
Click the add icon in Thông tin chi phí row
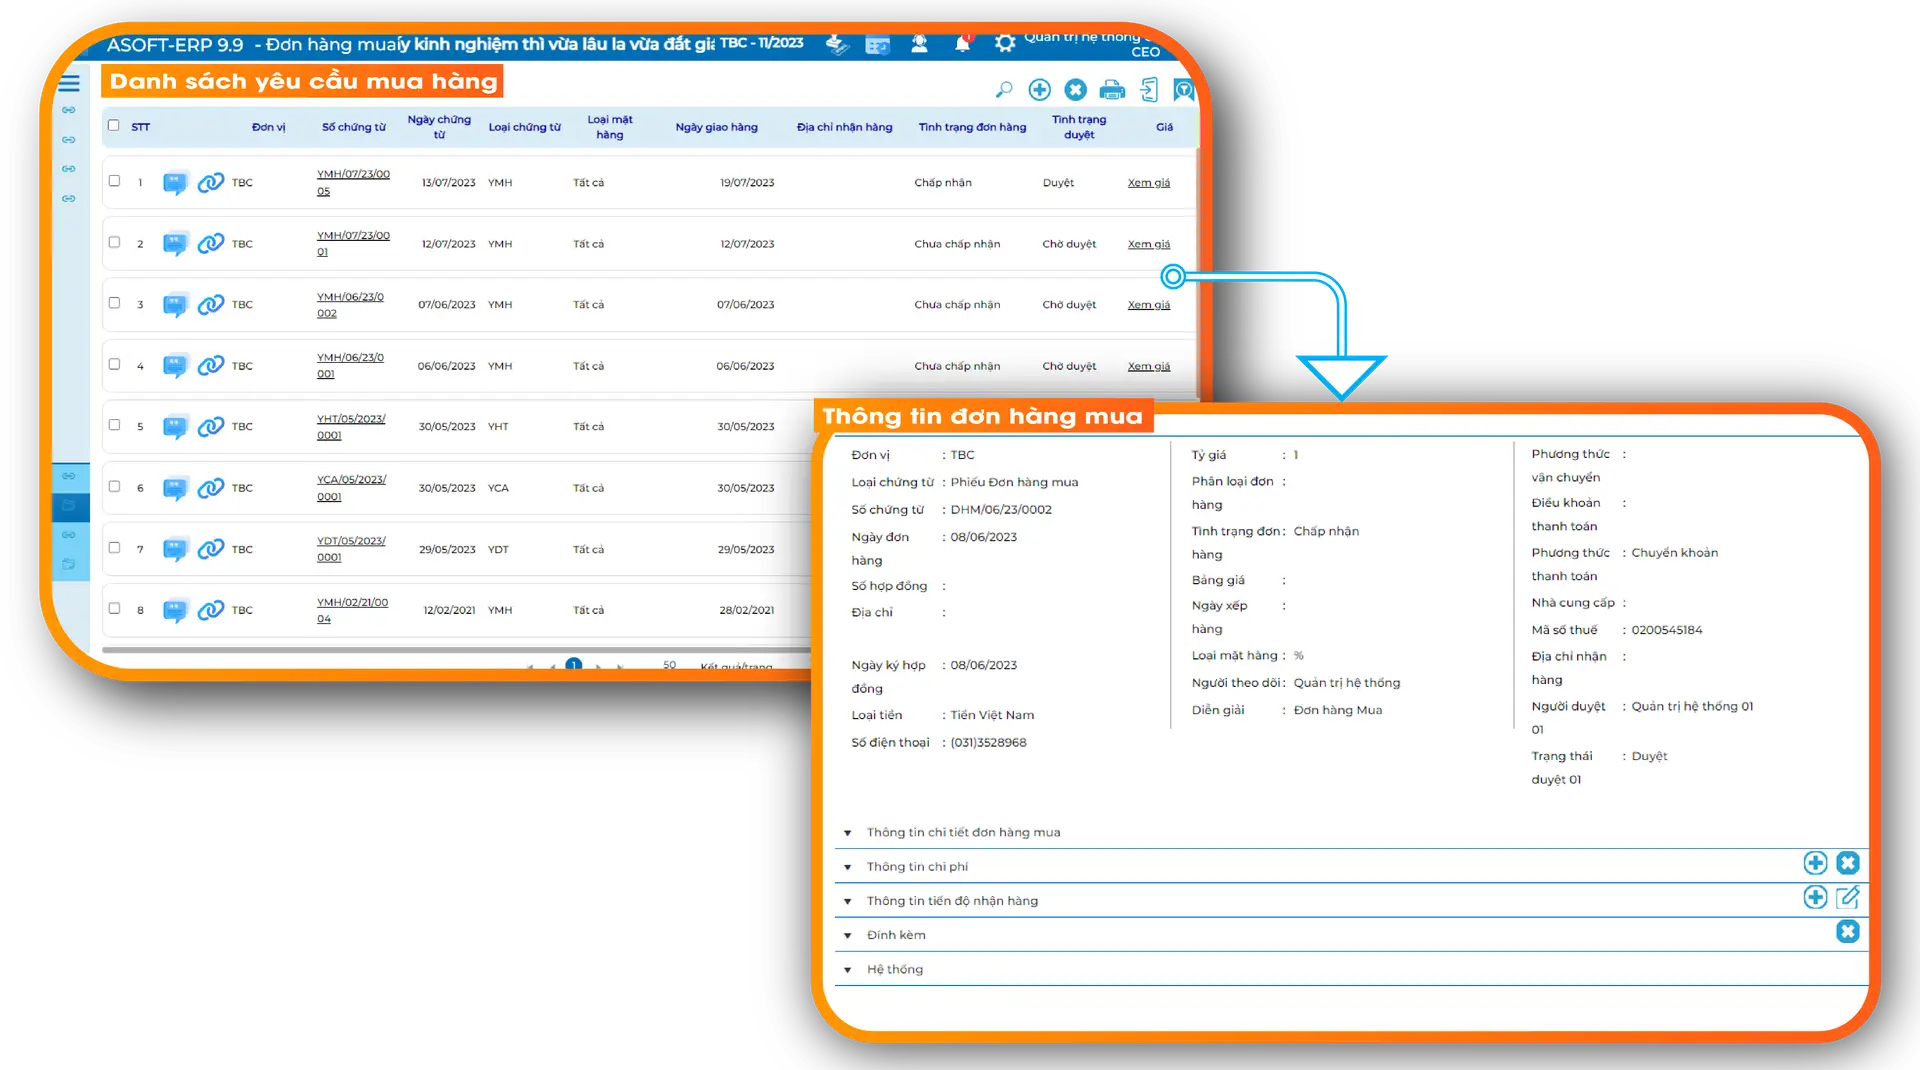pyautogui.click(x=1815, y=863)
